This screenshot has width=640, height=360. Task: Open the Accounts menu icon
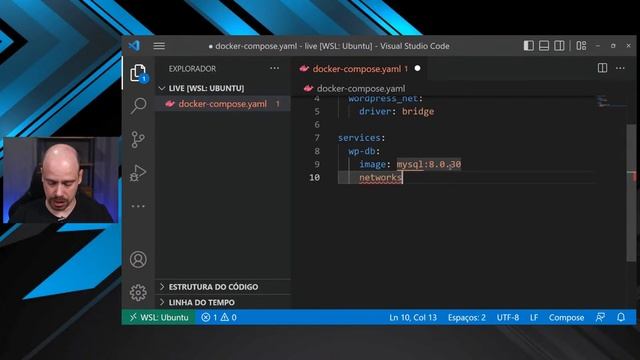pyautogui.click(x=138, y=260)
